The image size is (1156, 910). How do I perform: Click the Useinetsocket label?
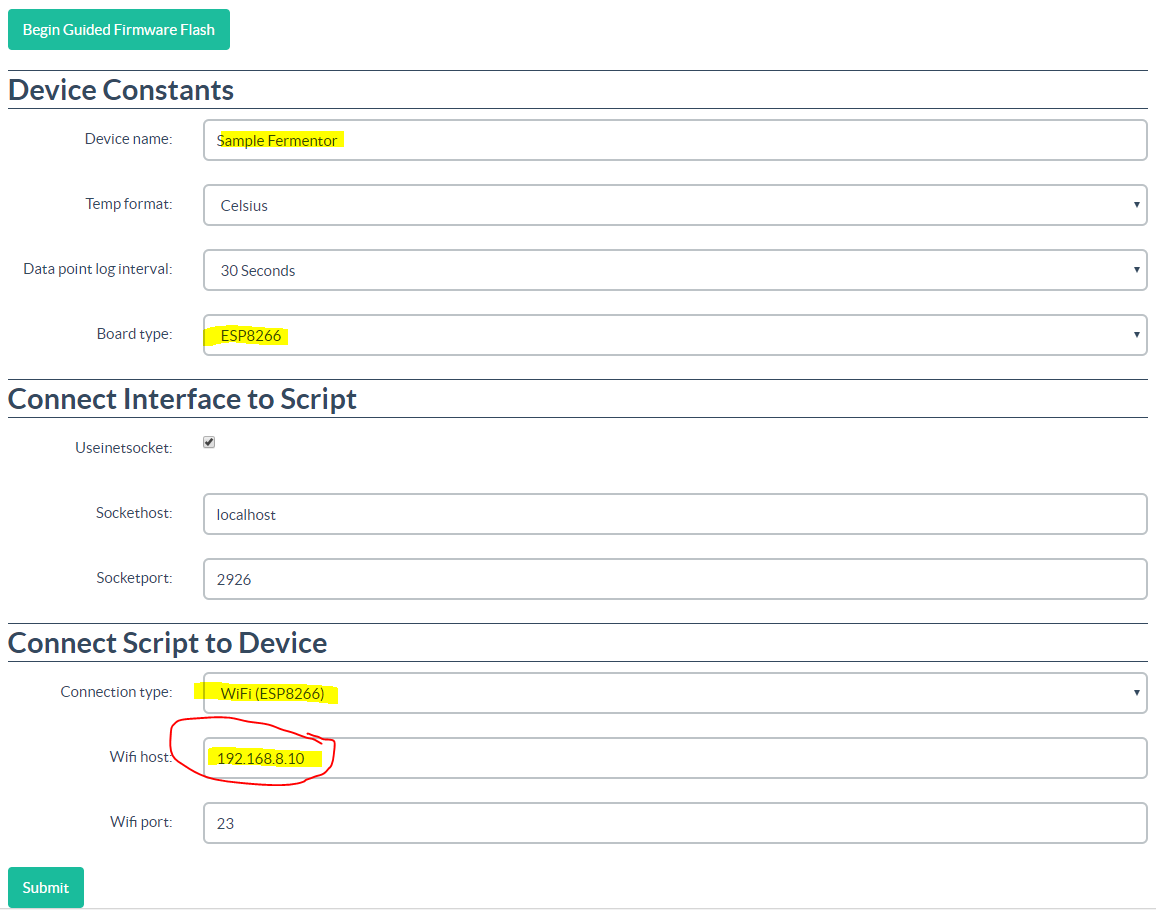124,448
